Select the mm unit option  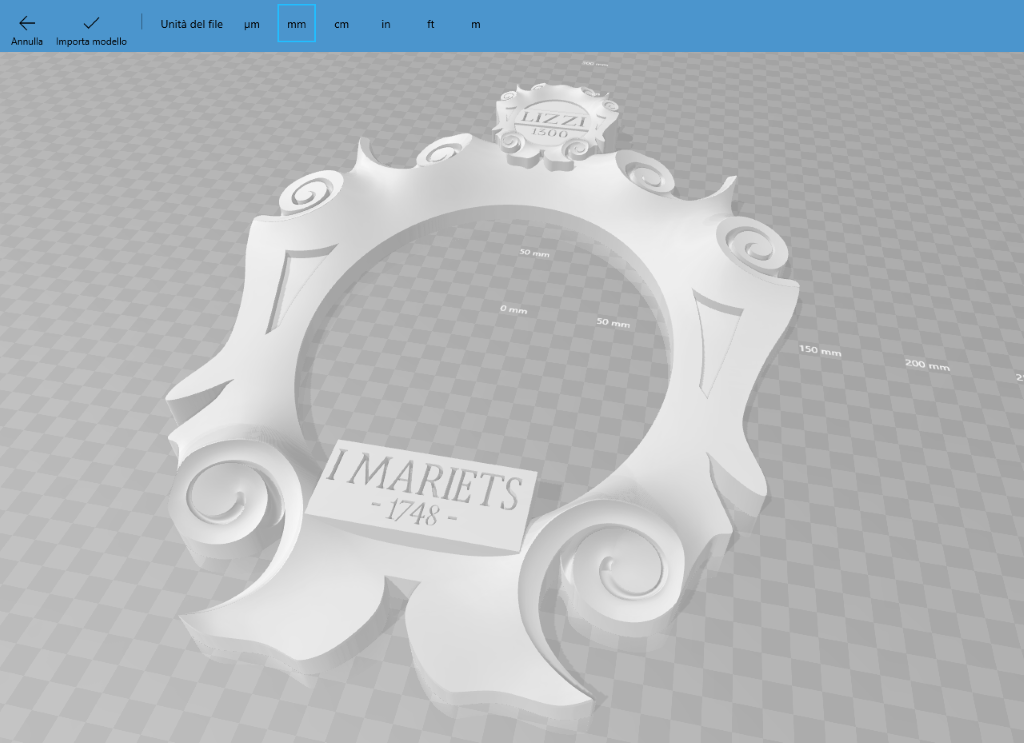[x=297, y=24]
